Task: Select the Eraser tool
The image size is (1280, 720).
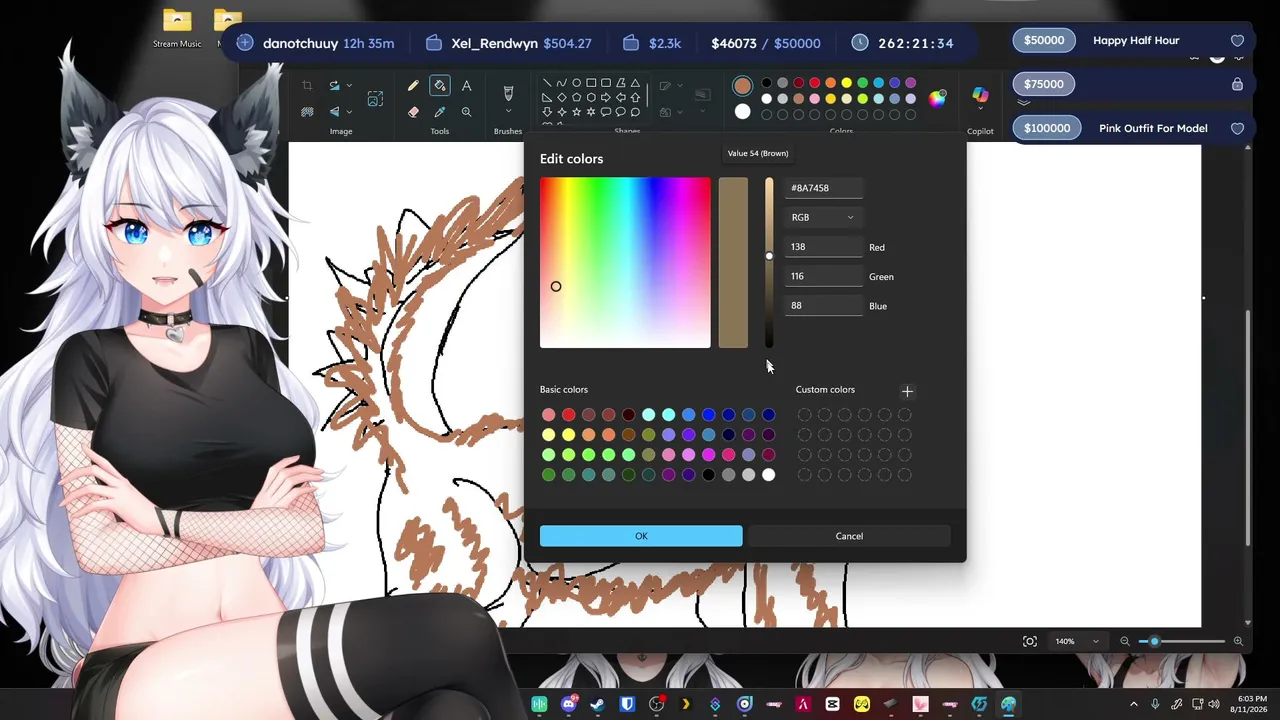Action: (413, 112)
